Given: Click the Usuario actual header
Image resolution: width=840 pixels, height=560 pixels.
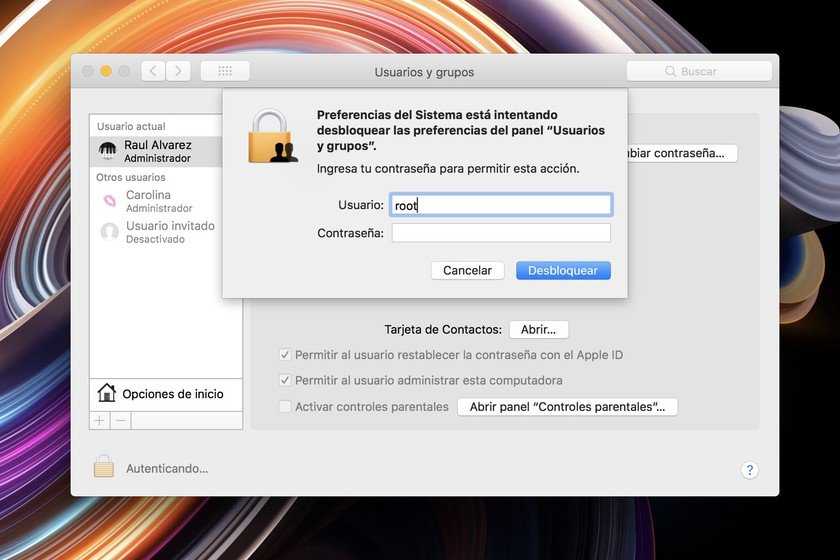Looking at the screenshot, I should point(131,126).
